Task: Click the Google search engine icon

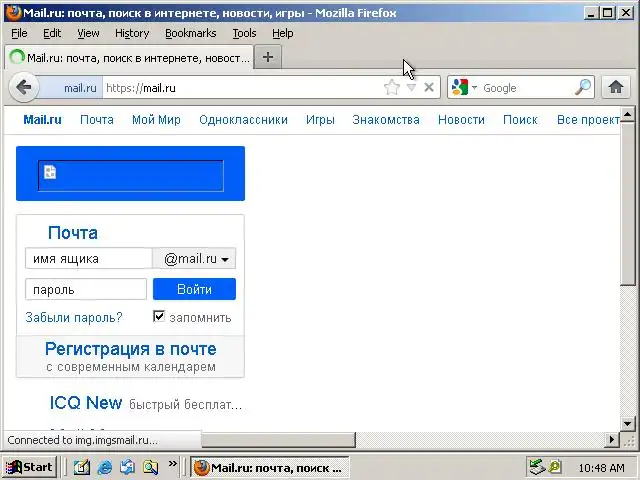Action: [460, 87]
